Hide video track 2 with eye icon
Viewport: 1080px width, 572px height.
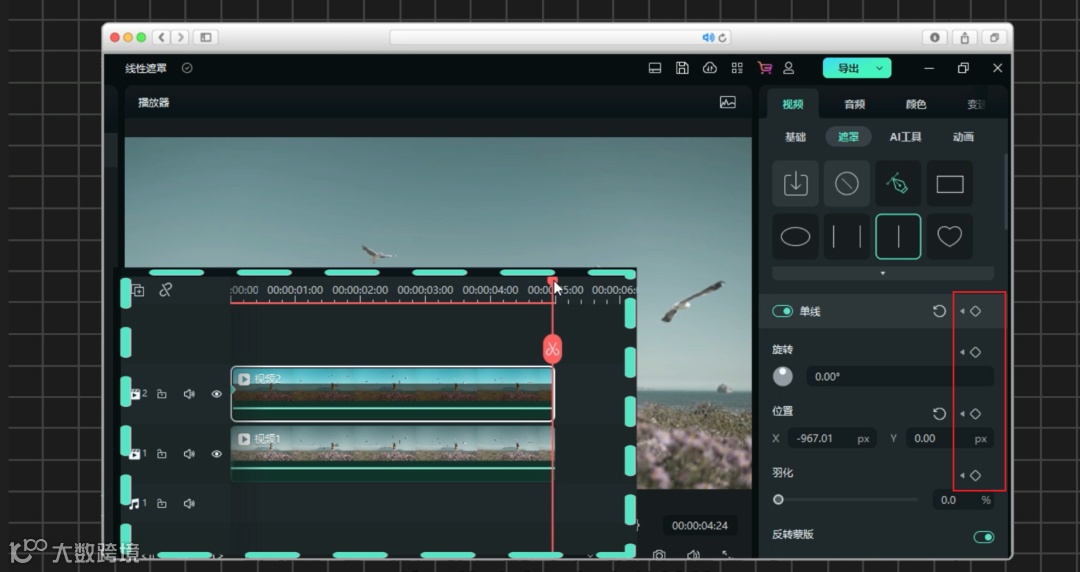tap(216, 394)
